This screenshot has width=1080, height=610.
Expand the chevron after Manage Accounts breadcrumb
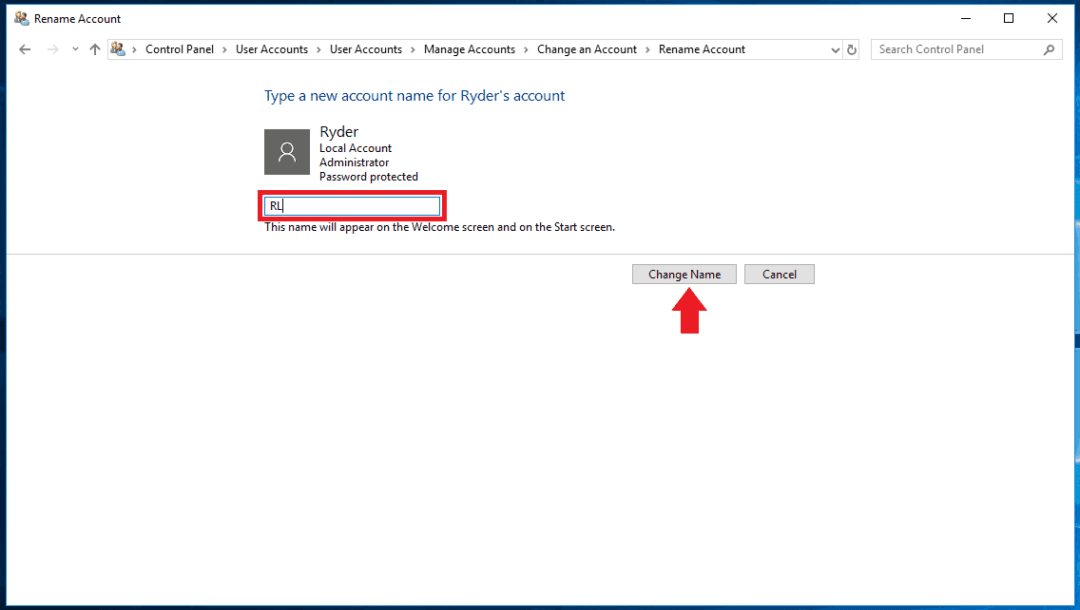tap(526, 50)
